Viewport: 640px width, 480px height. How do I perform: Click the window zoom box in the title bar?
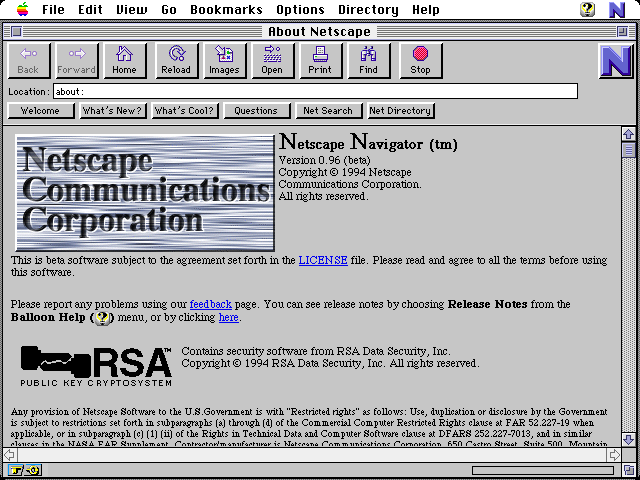(x=622, y=31)
